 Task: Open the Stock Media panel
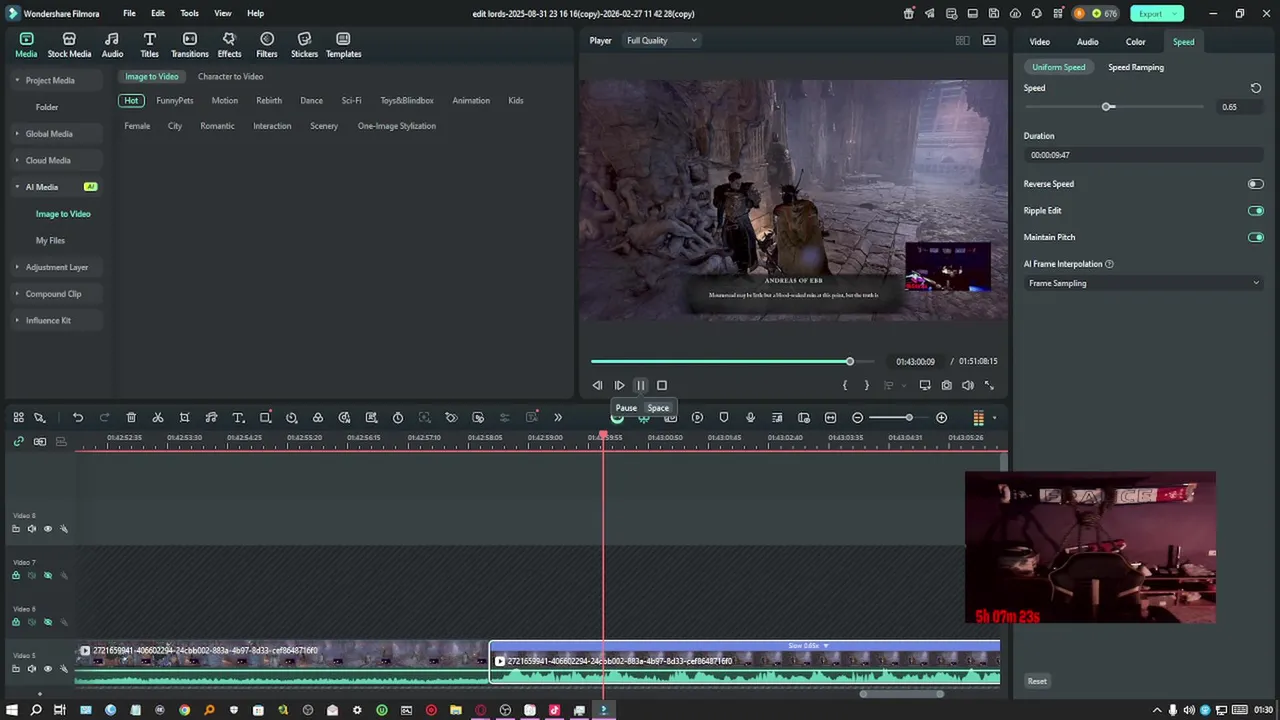[x=69, y=45]
